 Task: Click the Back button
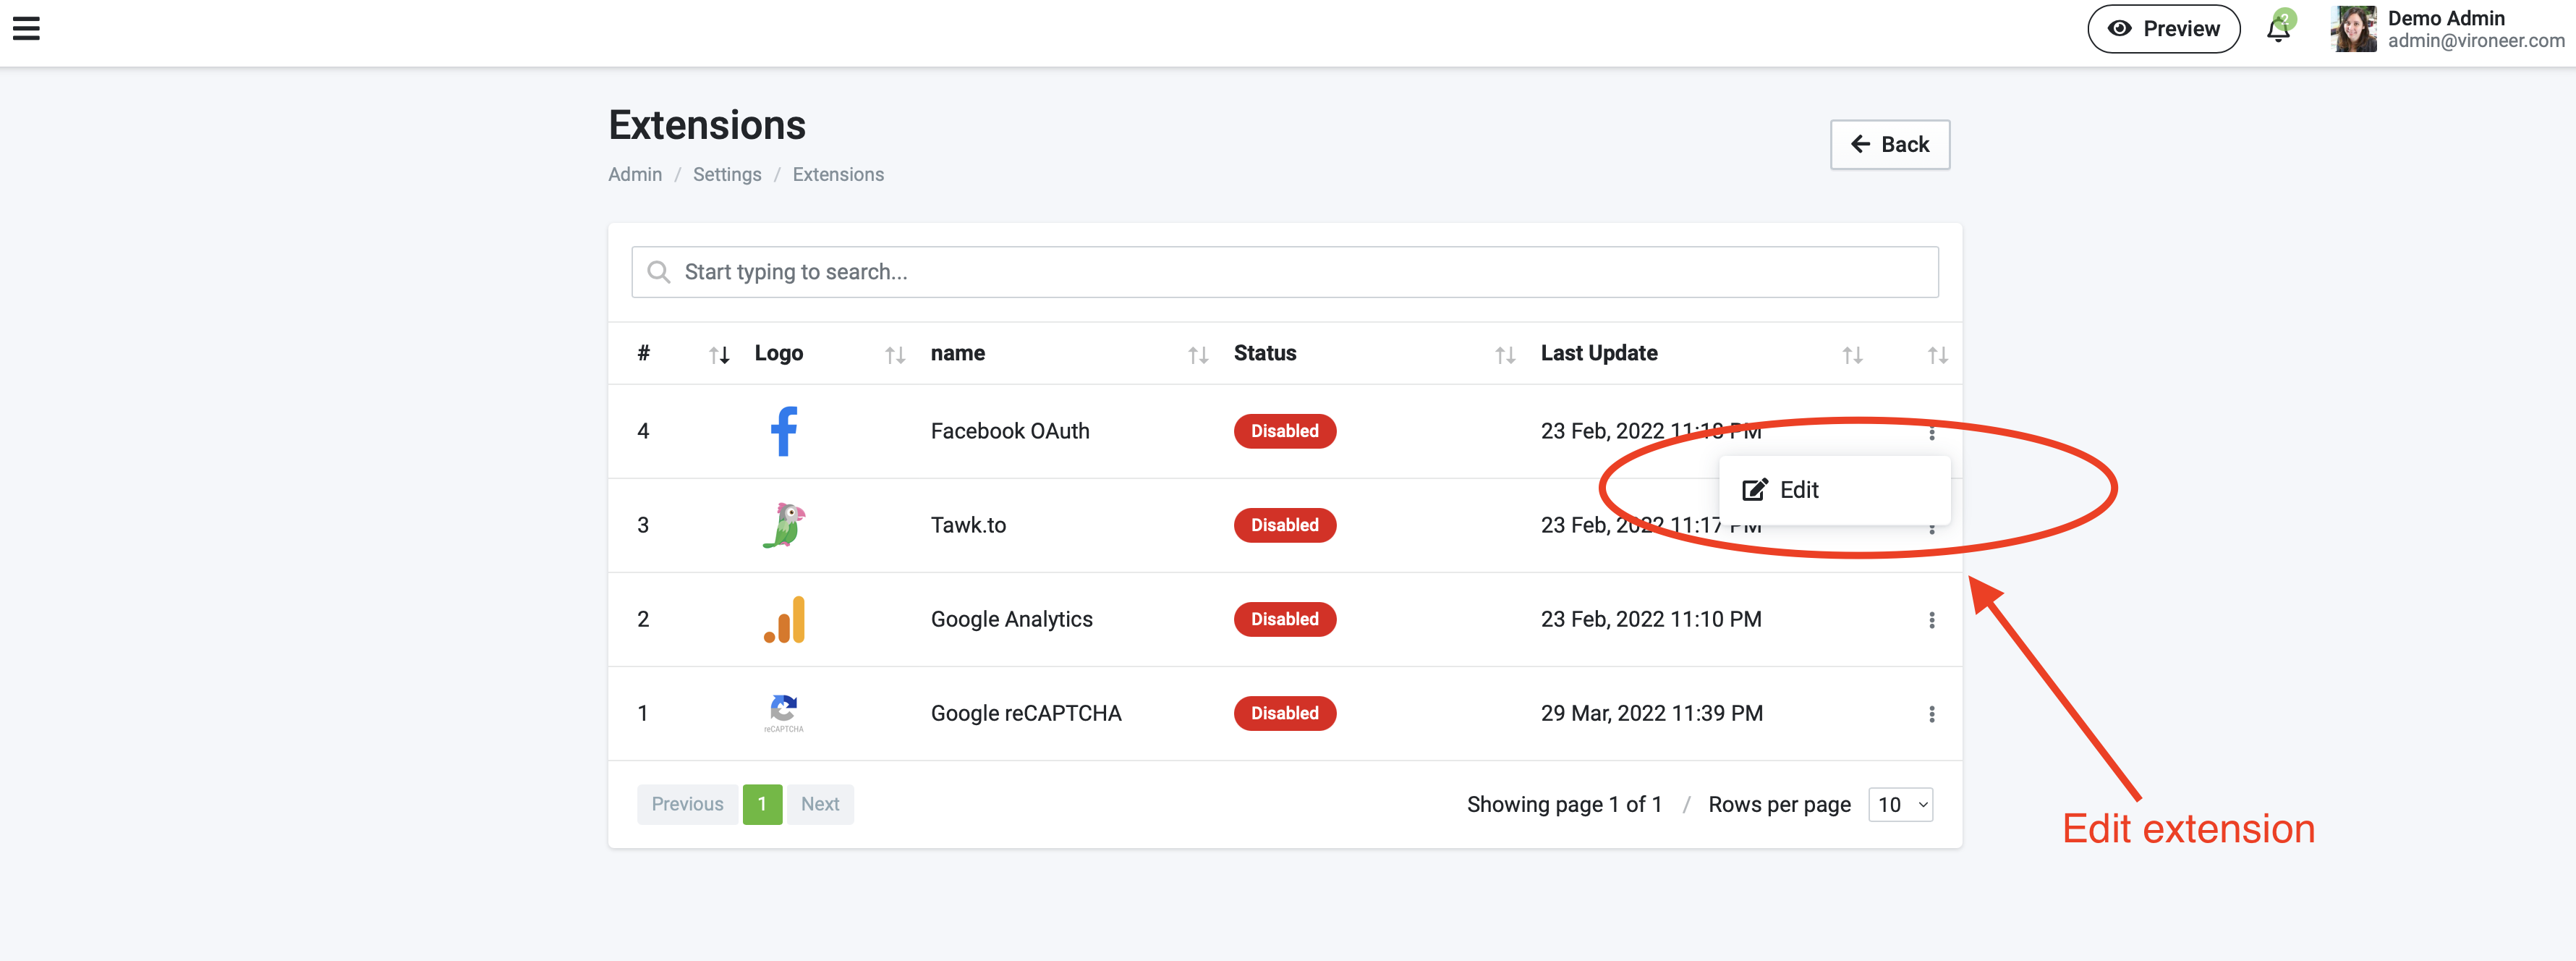(x=1889, y=145)
